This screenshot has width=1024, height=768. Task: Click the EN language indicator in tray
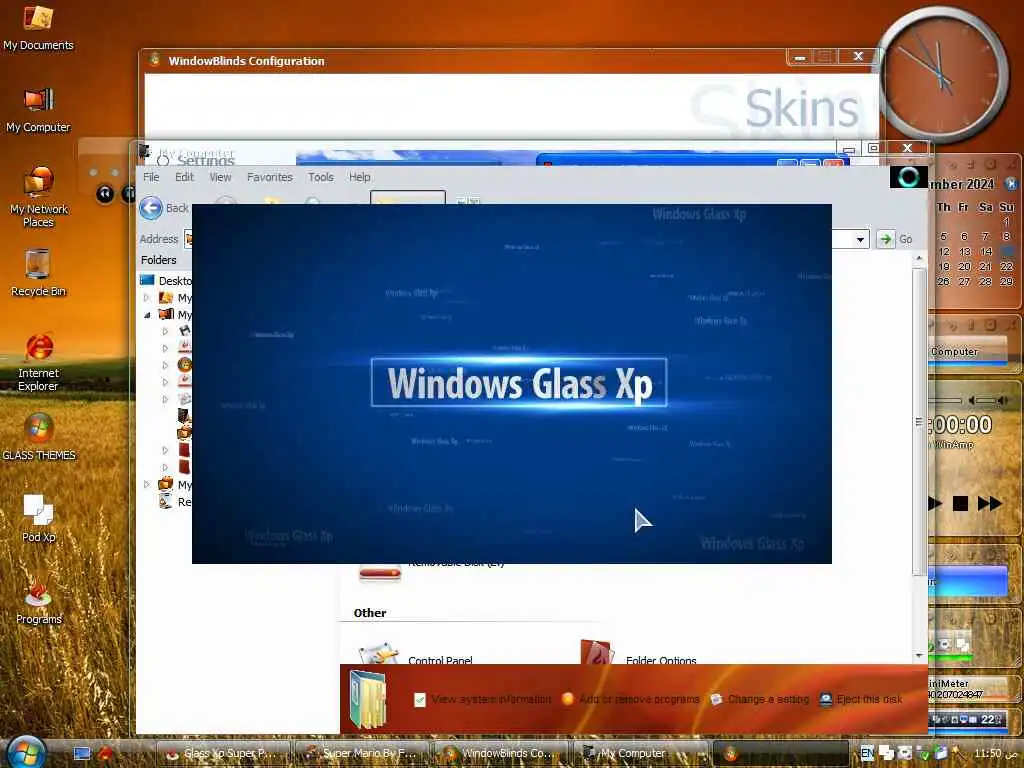click(867, 753)
